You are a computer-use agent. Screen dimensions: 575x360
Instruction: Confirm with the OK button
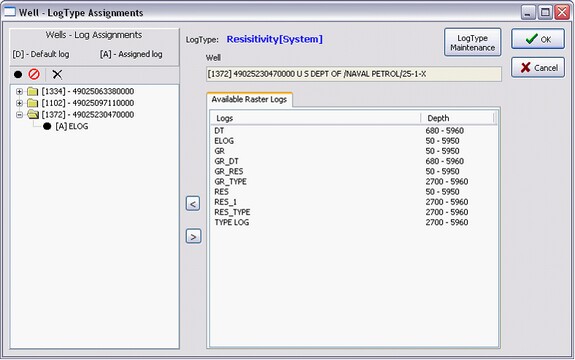[x=538, y=39]
